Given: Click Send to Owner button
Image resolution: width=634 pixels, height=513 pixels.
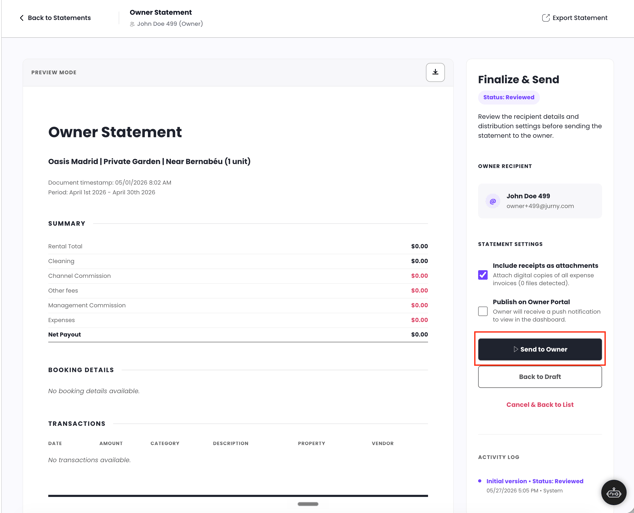Looking at the screenshot, I should pos(540,349).
